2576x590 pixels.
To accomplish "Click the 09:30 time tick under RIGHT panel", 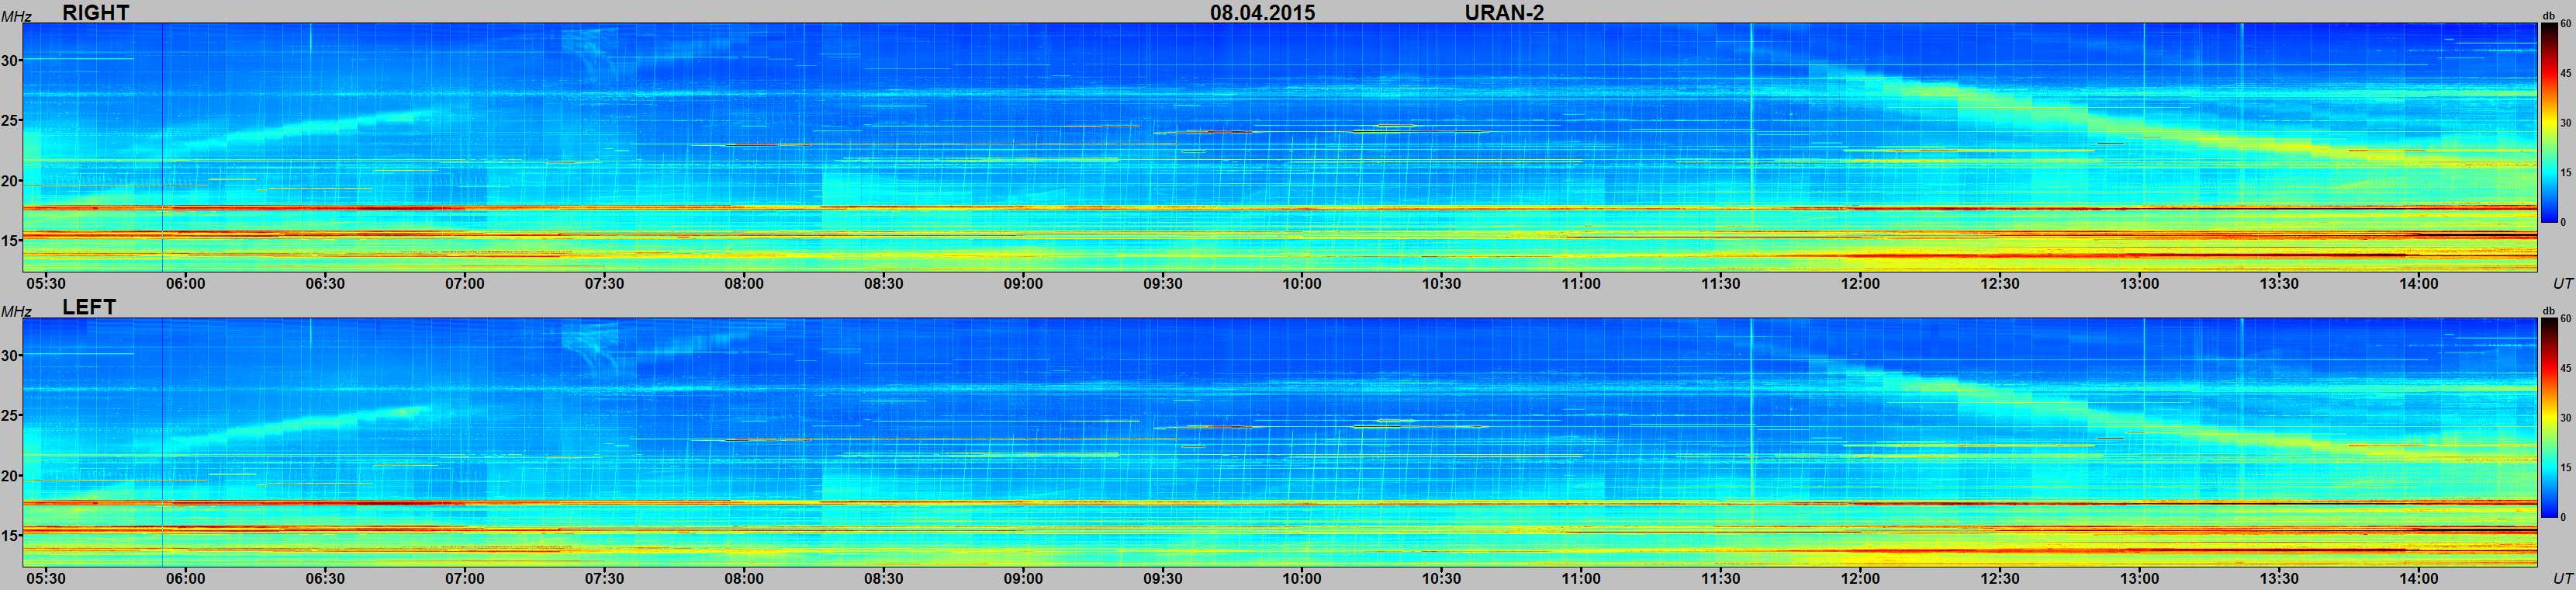I will point(1163,283).
